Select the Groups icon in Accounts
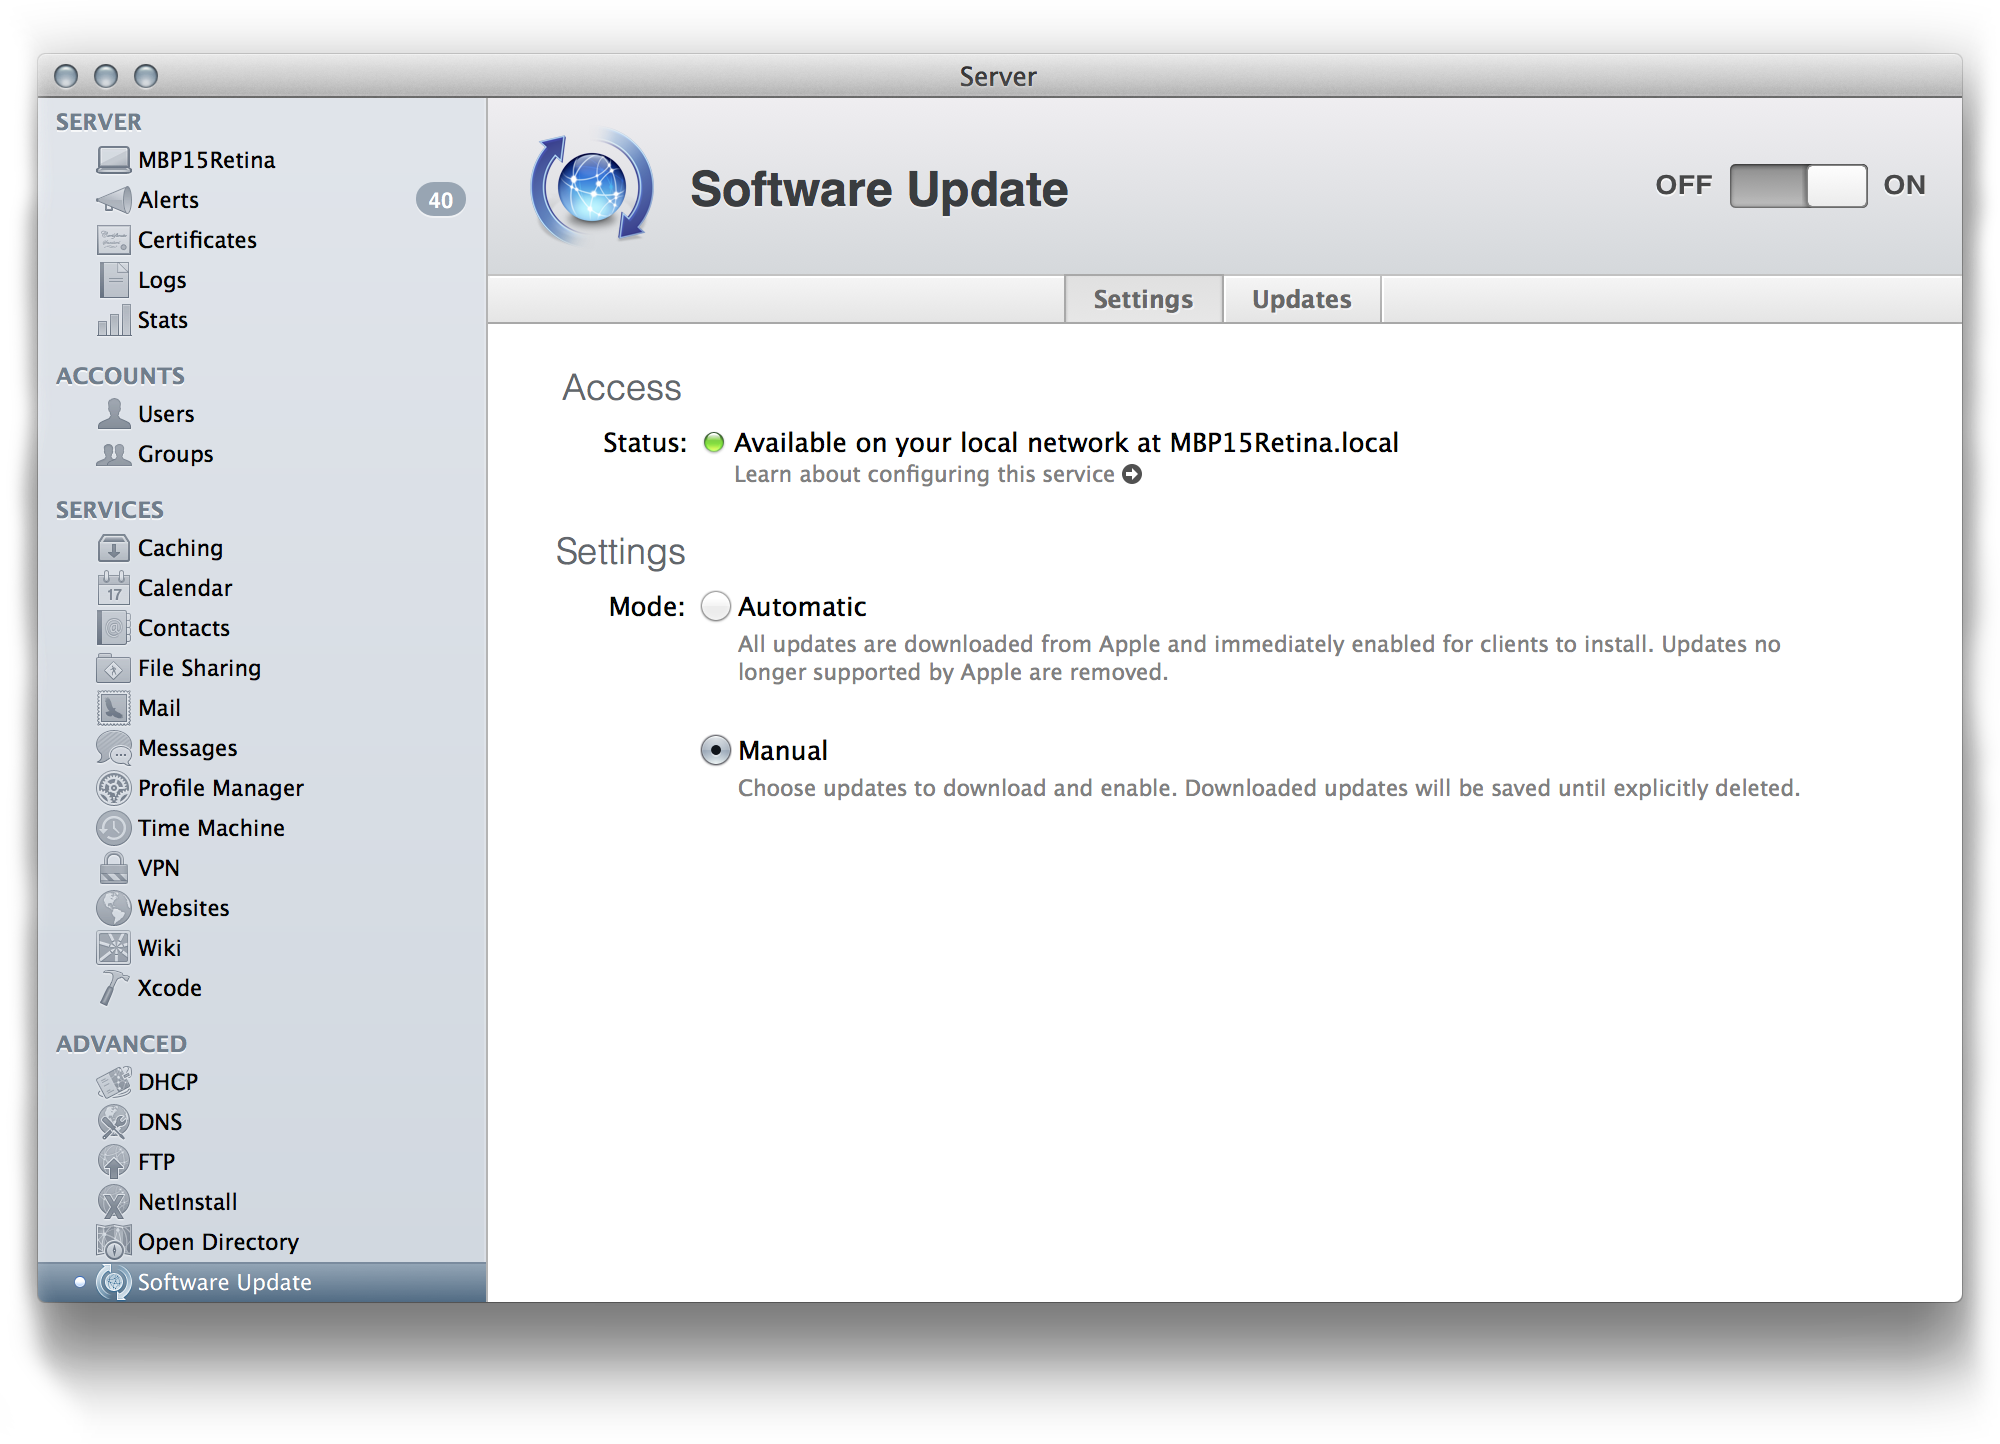This screenshot has width=2000, height=1444. pyautogui.click(x=114, y=454)
